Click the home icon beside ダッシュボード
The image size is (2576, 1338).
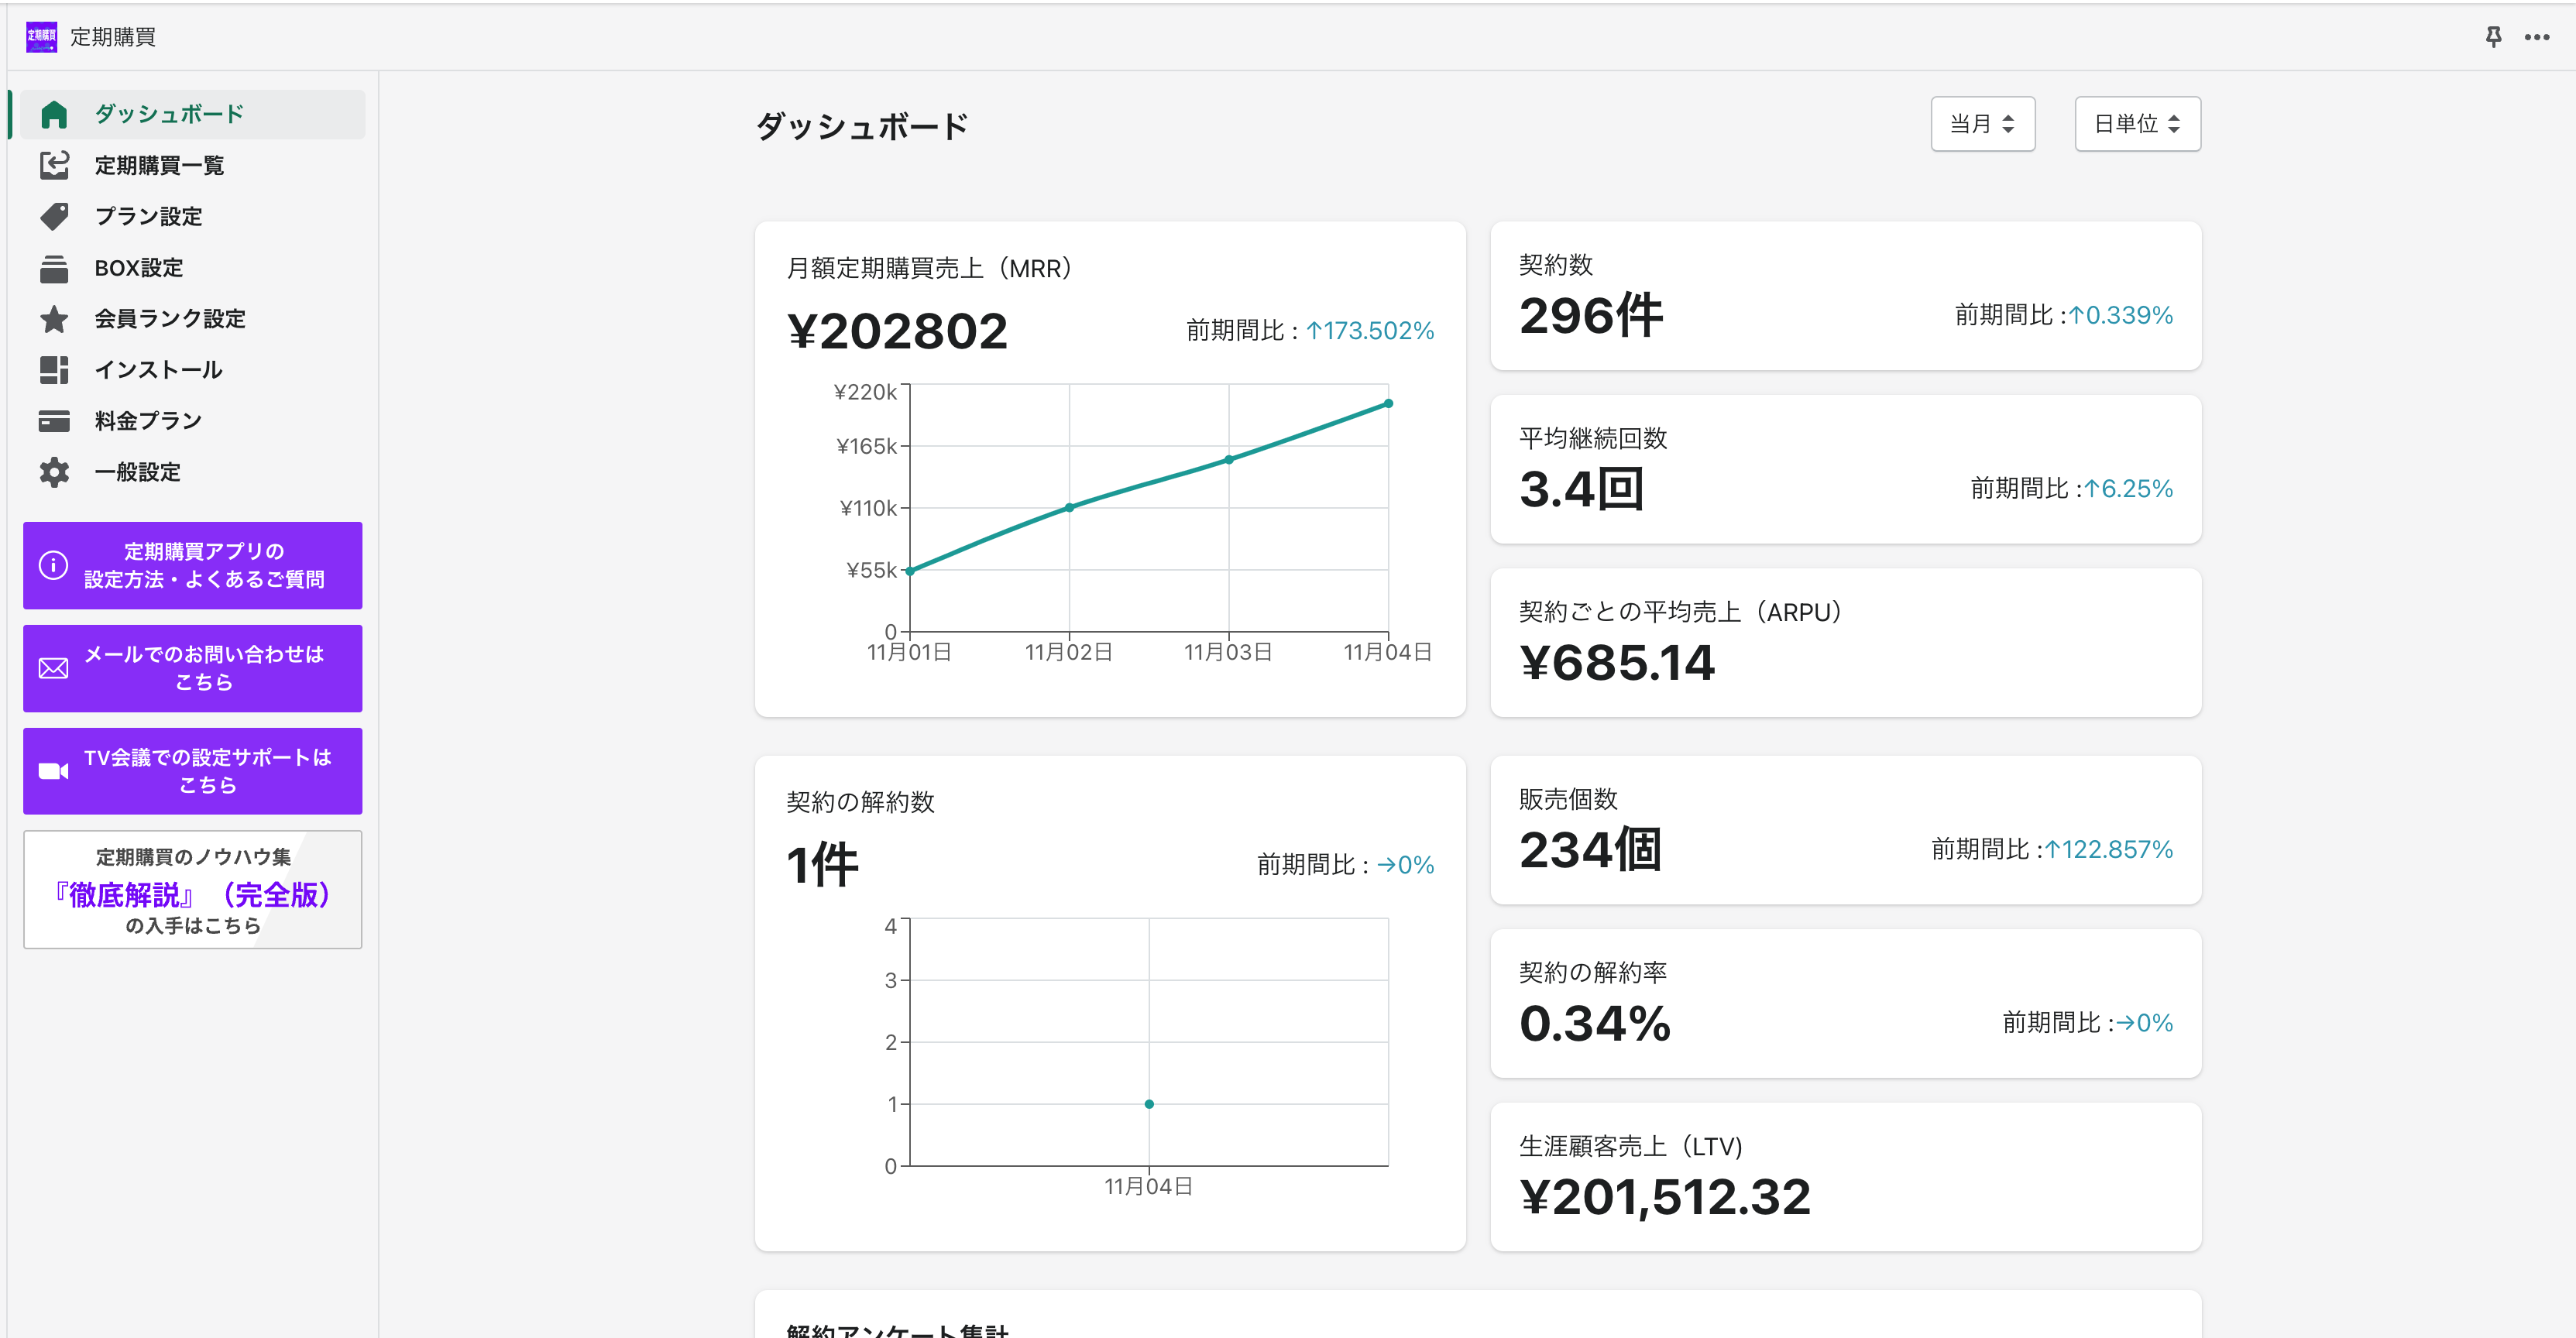coord(54,115)
